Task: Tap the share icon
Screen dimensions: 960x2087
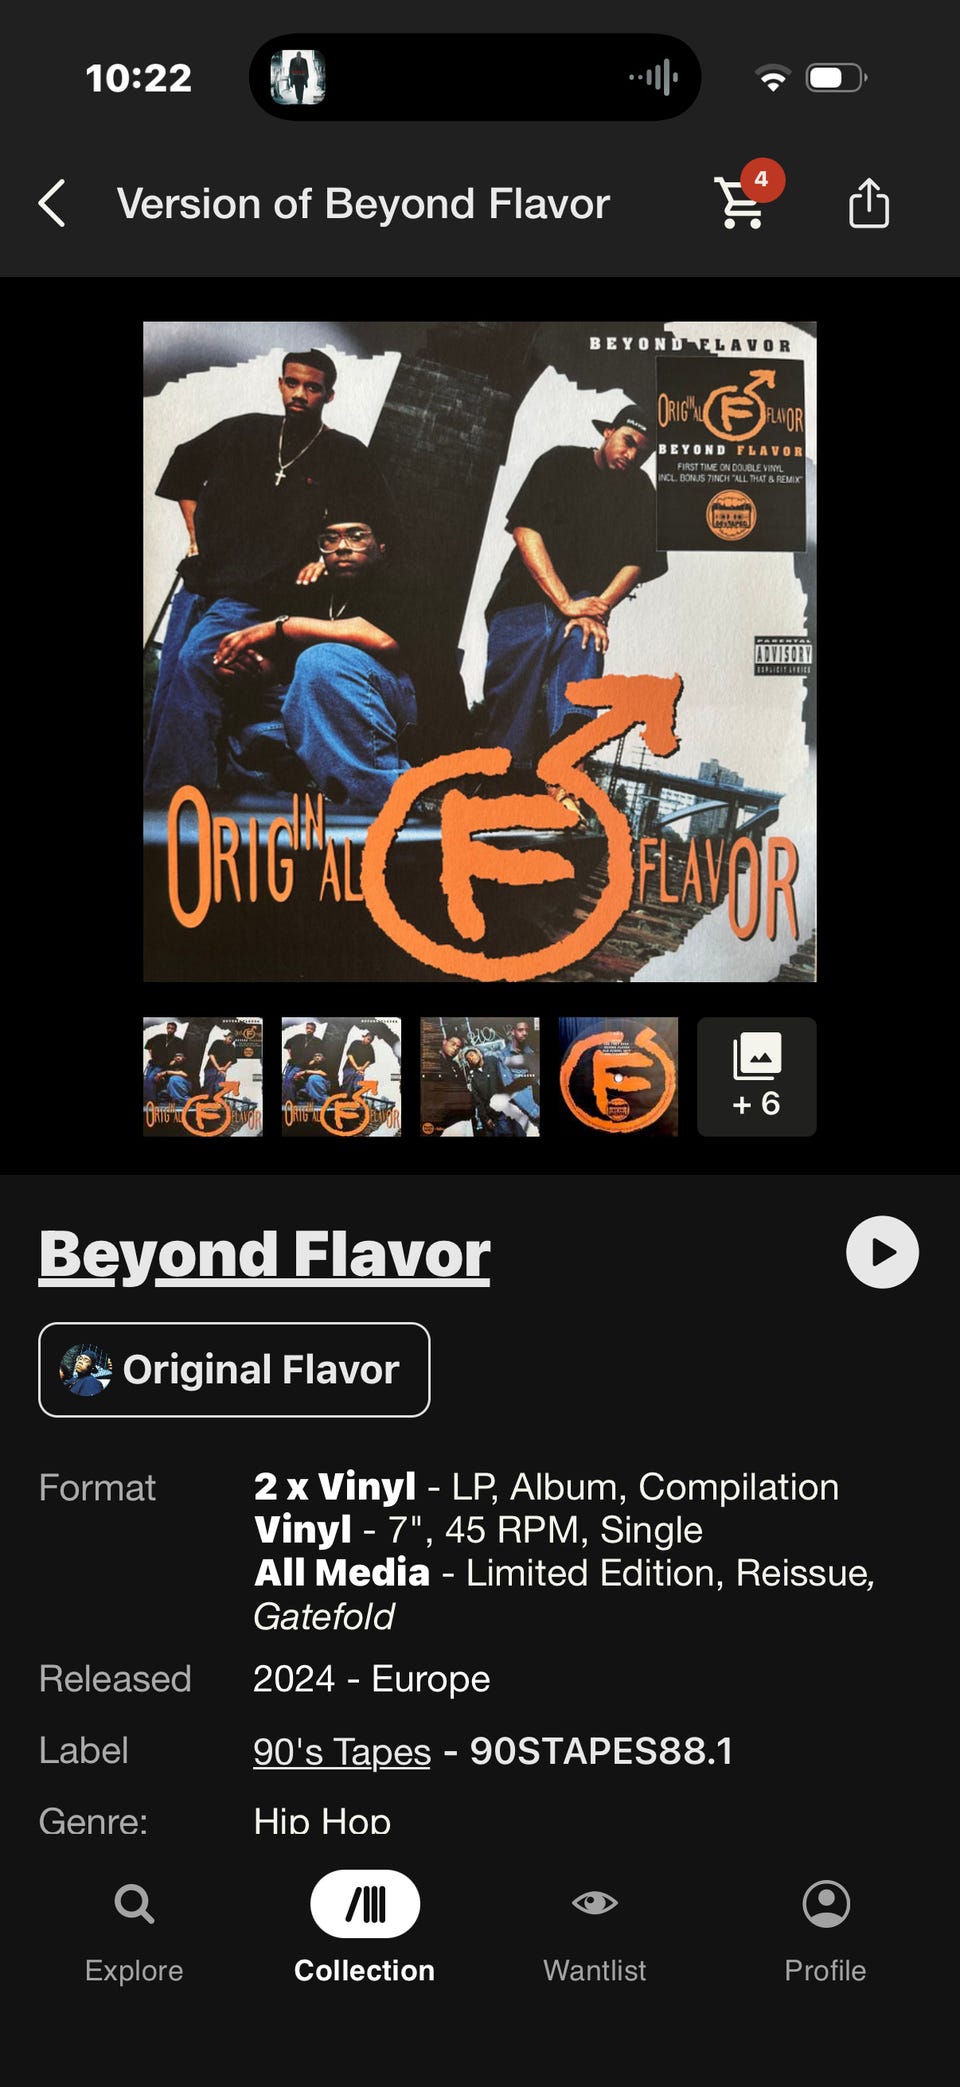Action: (869, 203)
